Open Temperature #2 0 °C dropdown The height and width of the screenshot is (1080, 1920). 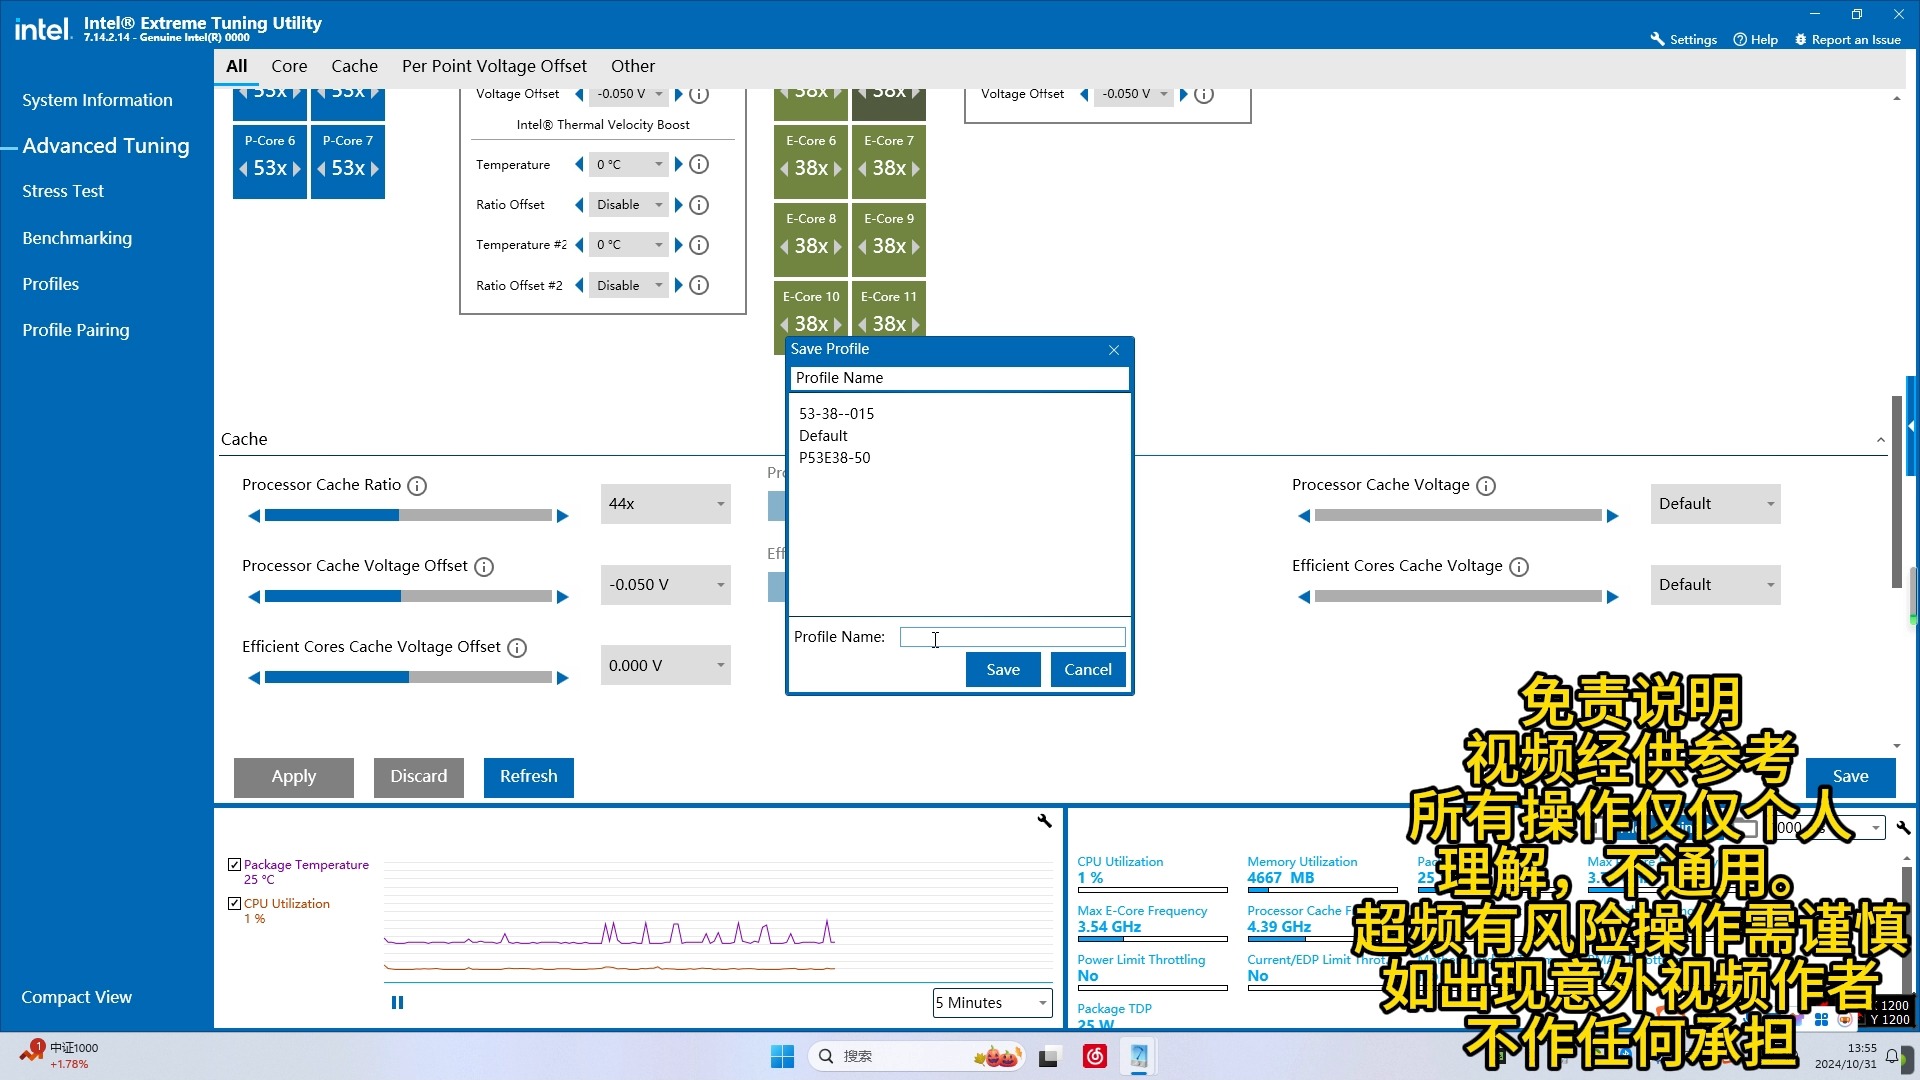[628, 245]
